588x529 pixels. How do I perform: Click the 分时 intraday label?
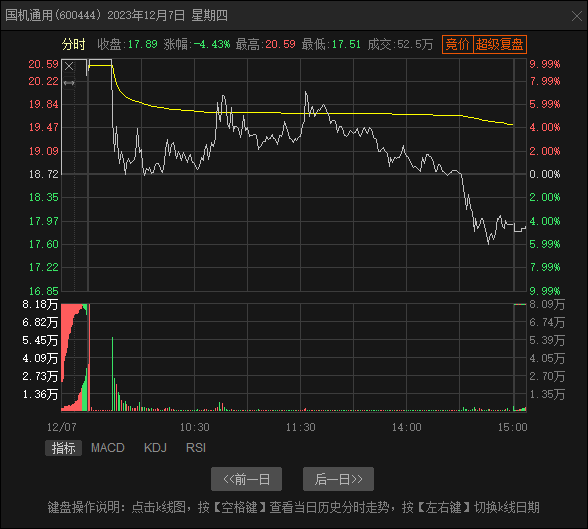74,45
